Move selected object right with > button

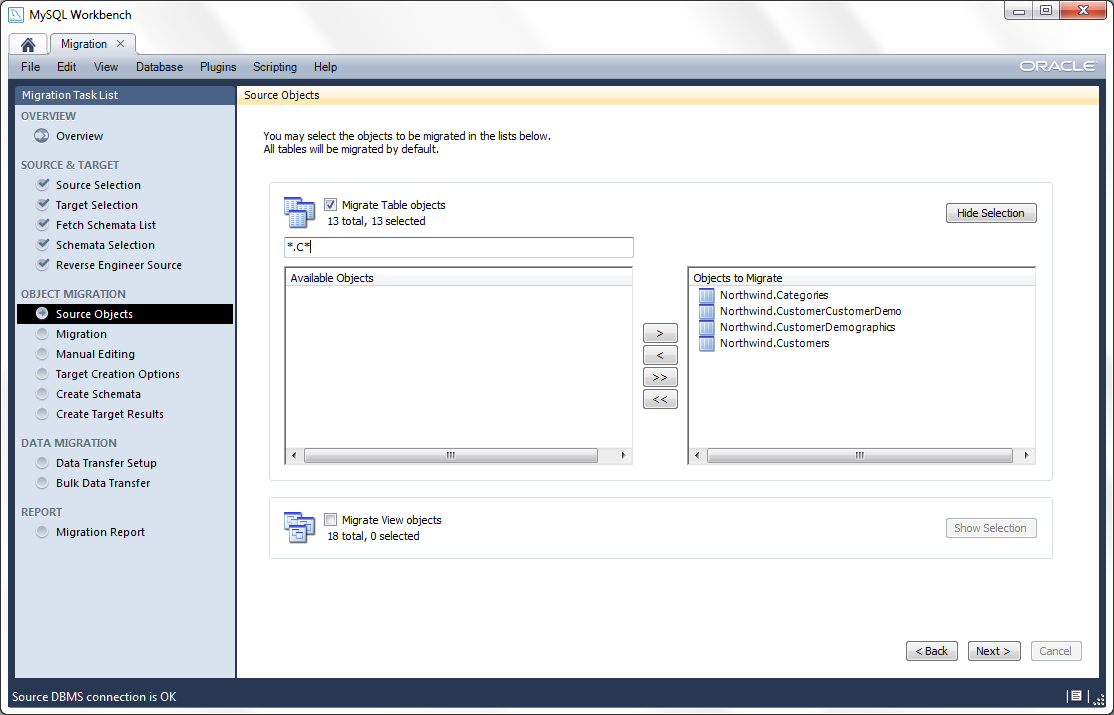pyautogui.click(x=660, y=333)
